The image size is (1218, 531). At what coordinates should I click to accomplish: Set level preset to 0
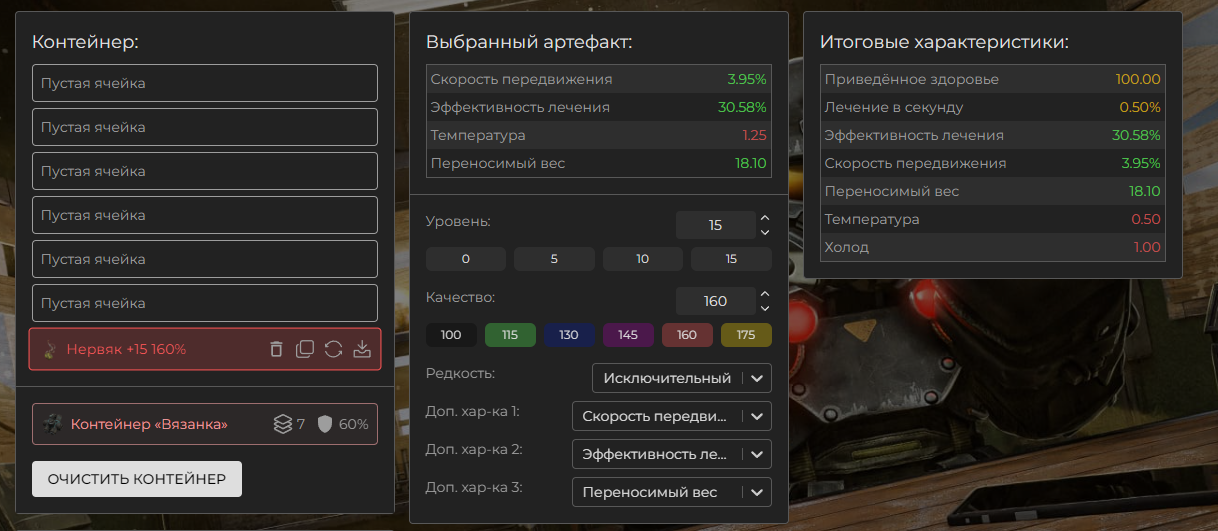pos(465,259)
